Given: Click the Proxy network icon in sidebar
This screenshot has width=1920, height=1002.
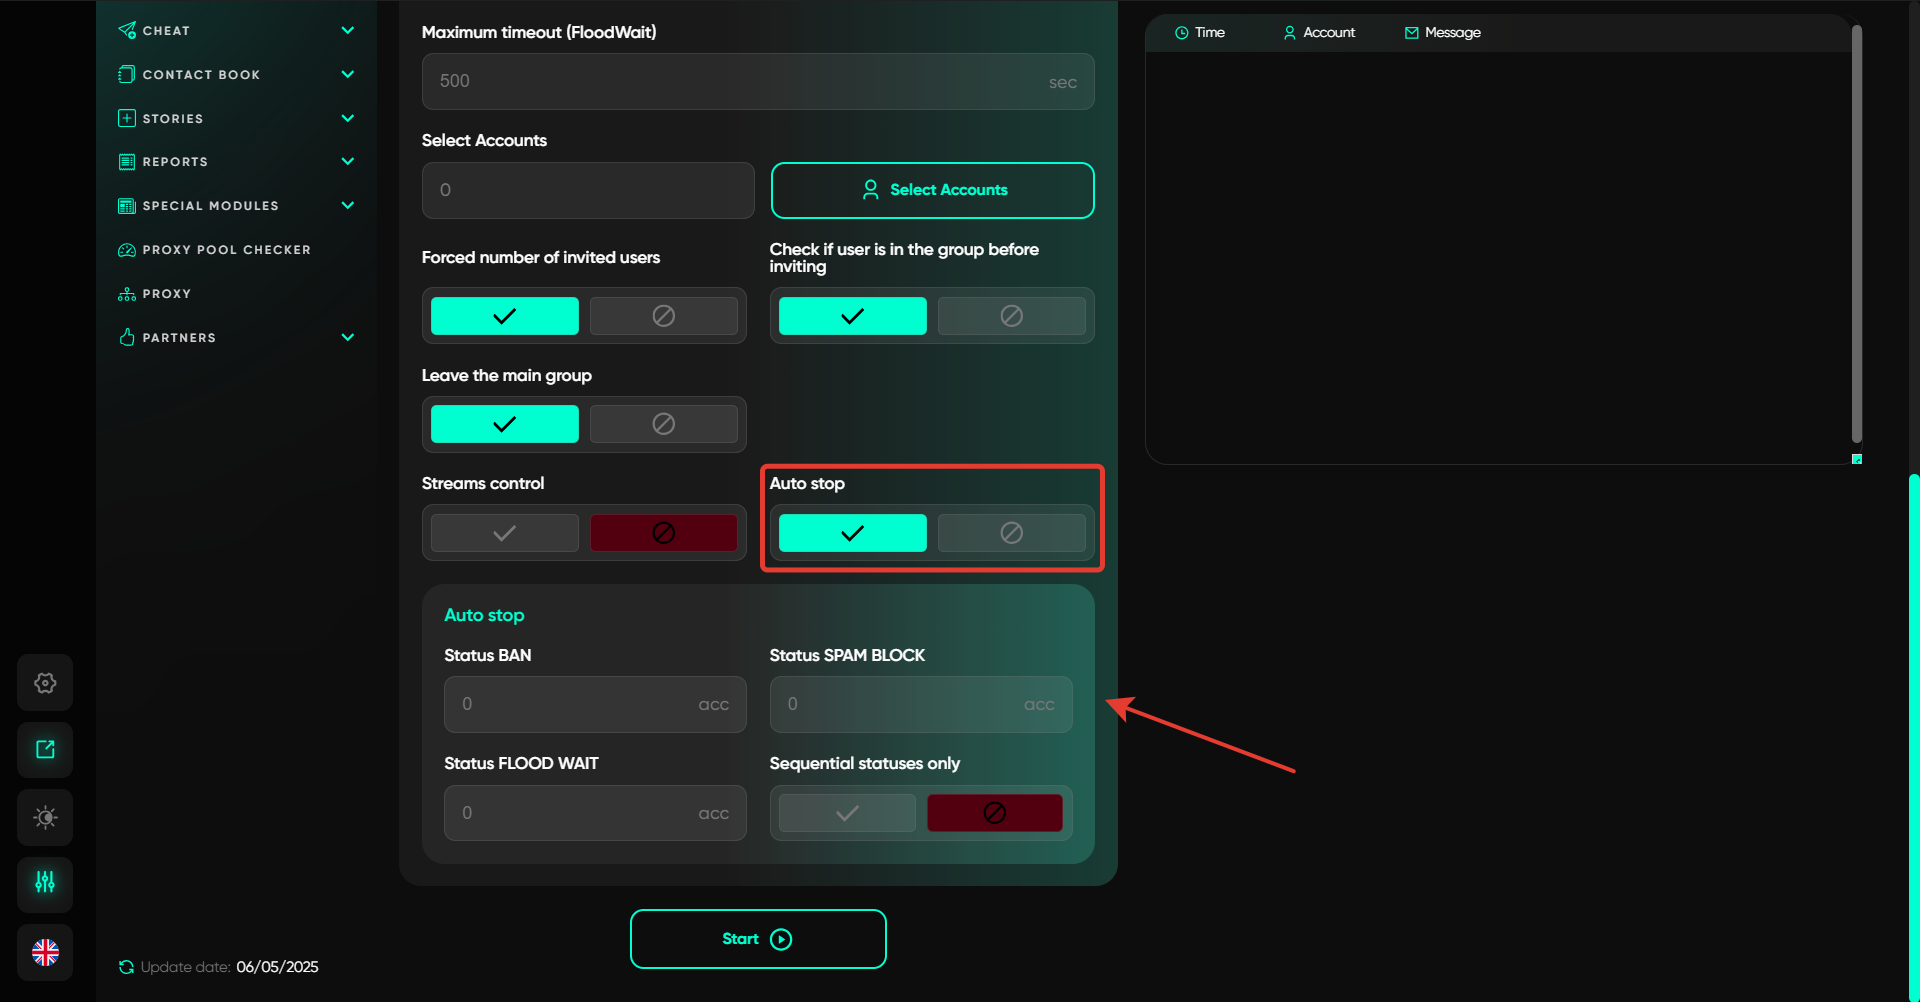Looking at the screenshot, I should coord(127,294).
